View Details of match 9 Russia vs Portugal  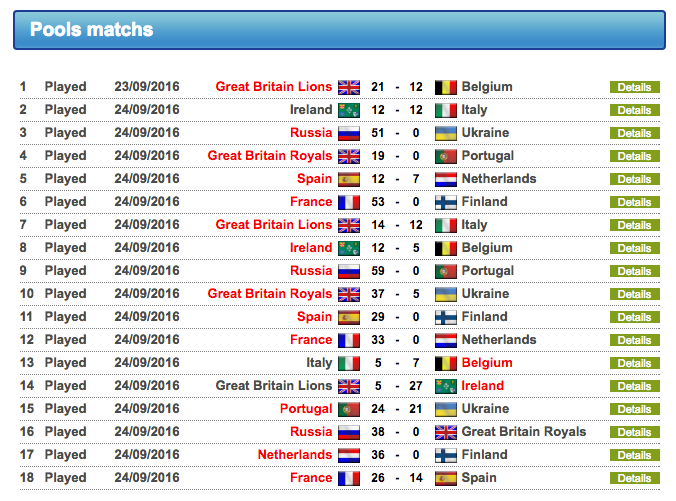pyautogui.click(x=634, y=271)
